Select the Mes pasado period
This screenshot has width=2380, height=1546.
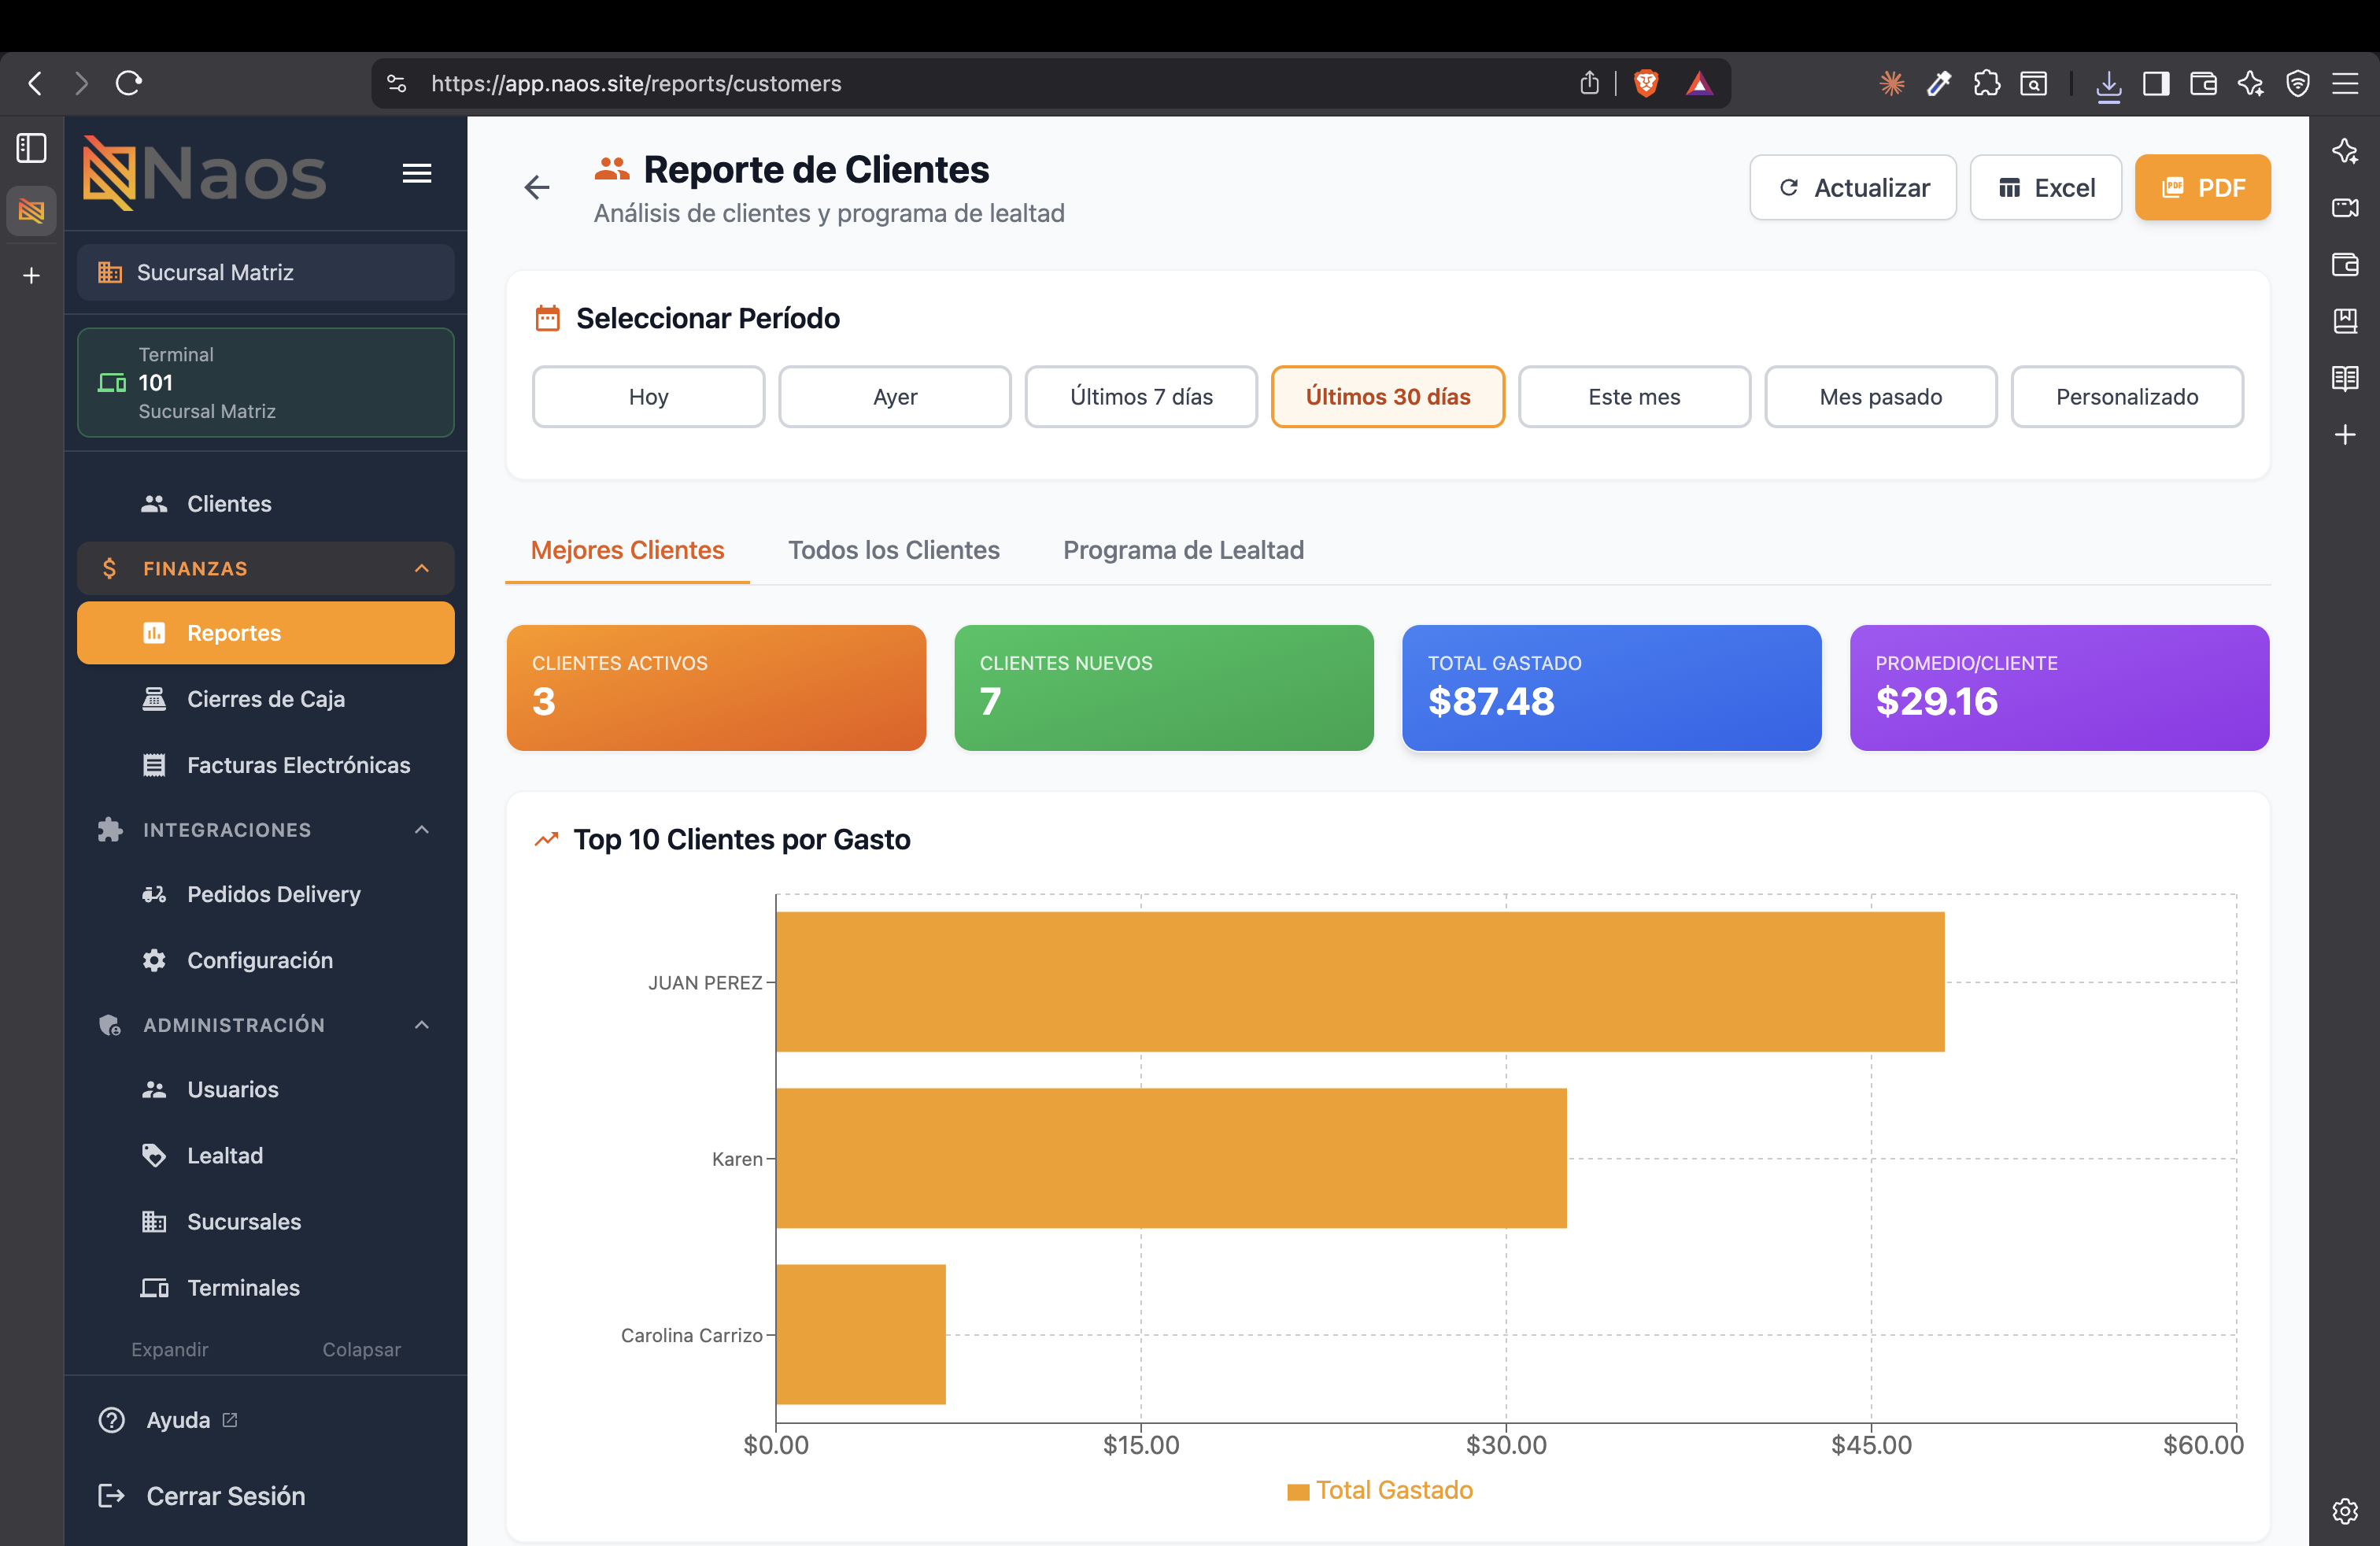click(1881, 397)
